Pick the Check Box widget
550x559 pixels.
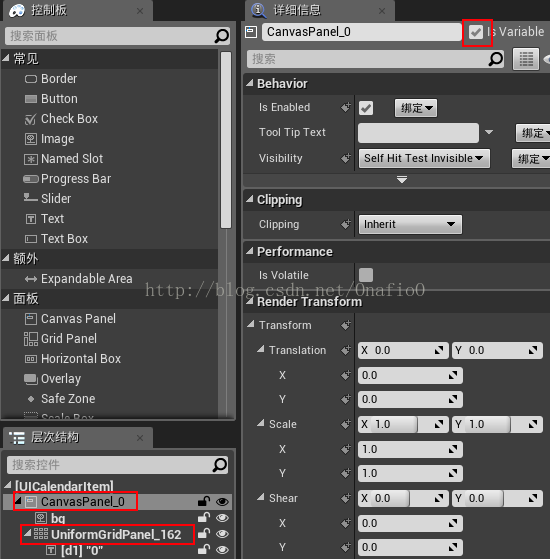(x=61, y=119)
